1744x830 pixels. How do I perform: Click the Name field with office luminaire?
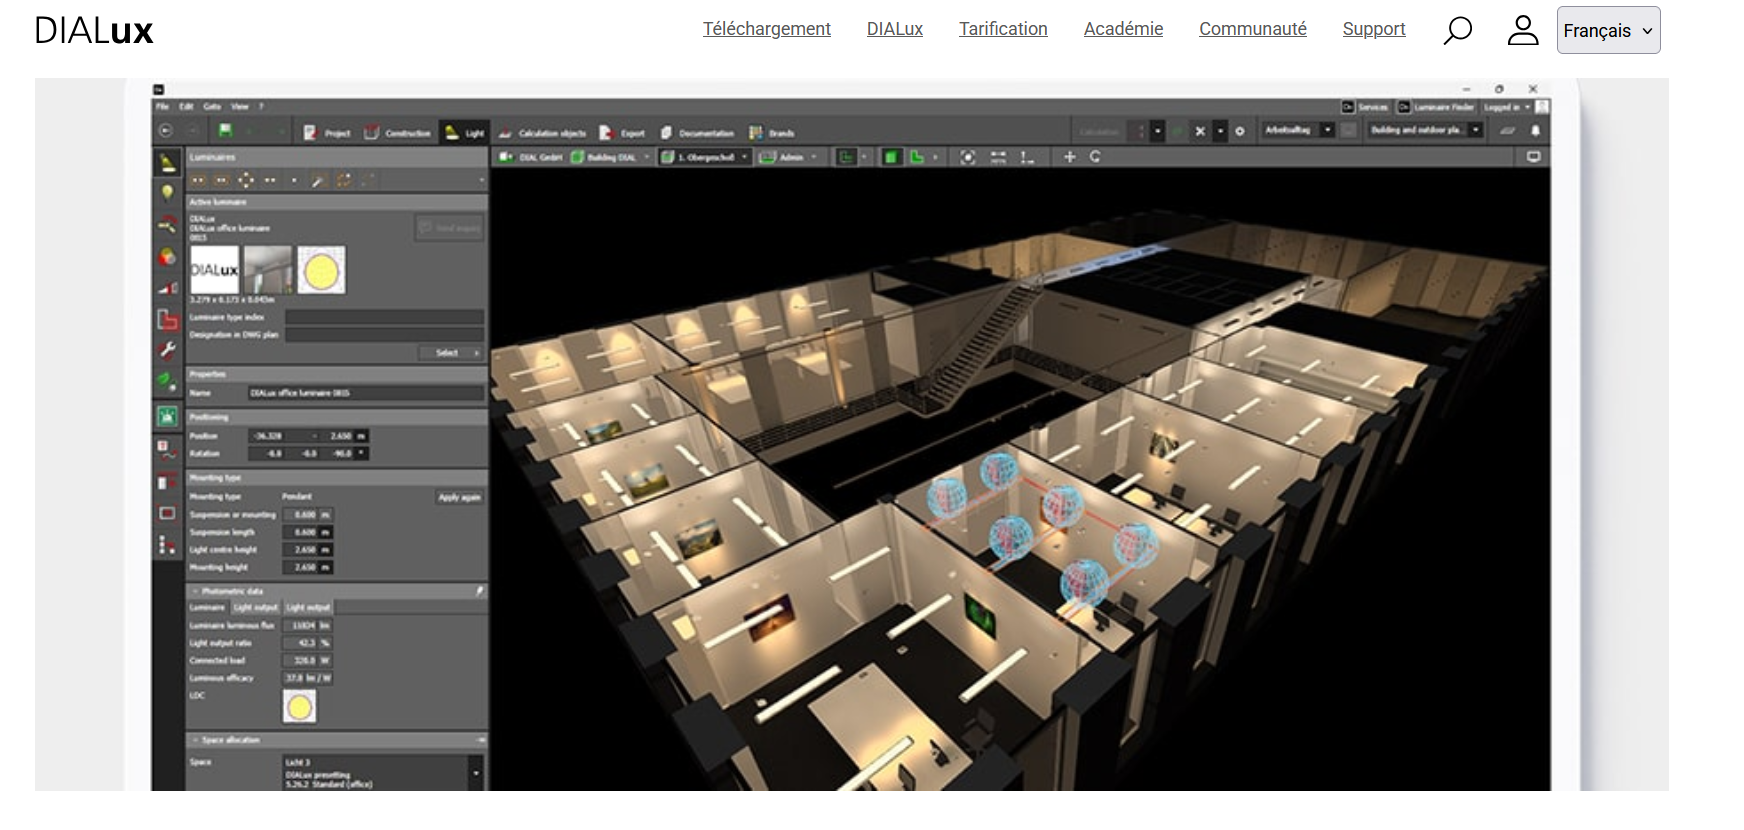(365, 393)
